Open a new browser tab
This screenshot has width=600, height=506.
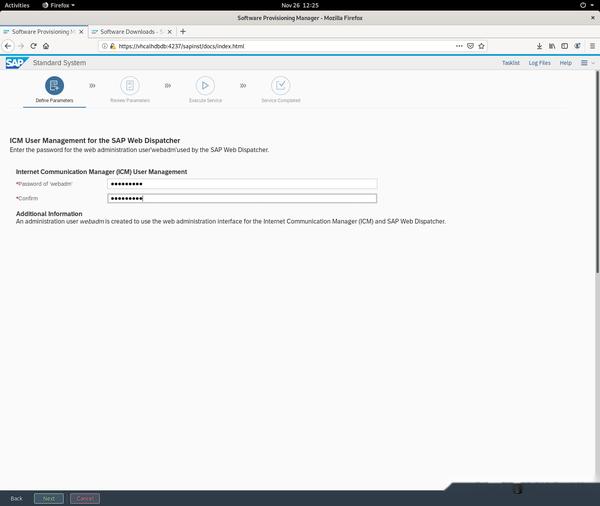click(x=183, y=32)
